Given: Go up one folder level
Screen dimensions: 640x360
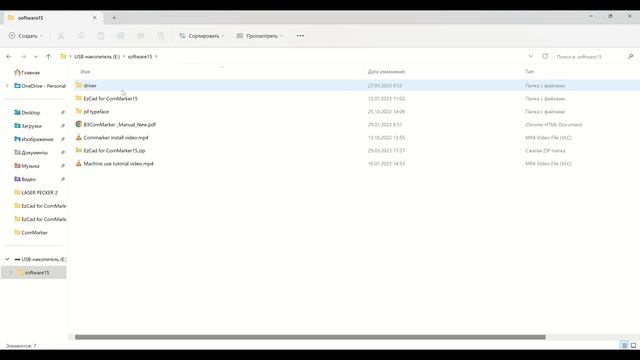Looking at the screenshot, I should tap(48, 57).
